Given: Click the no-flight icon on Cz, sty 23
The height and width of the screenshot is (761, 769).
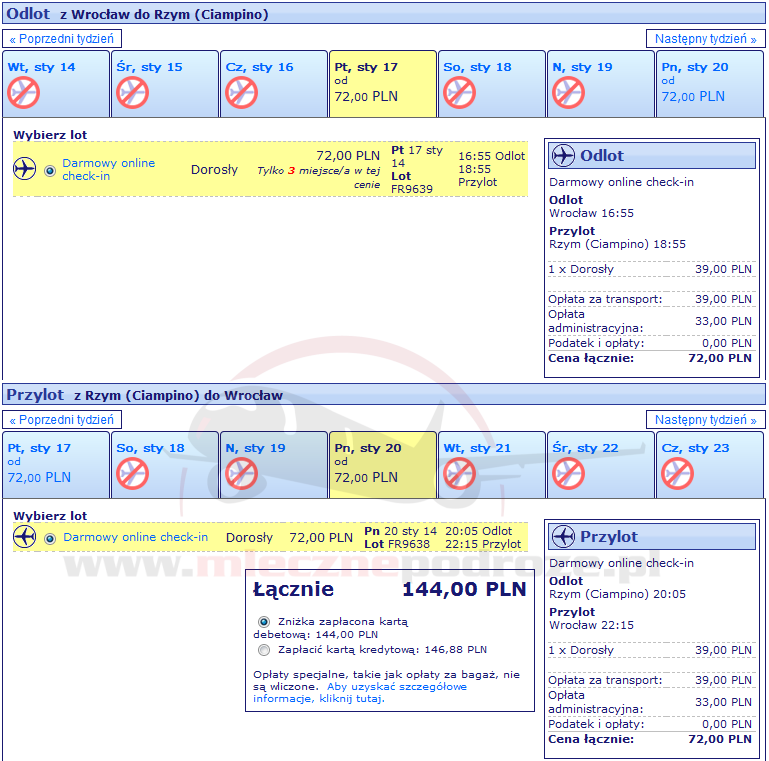Looking at the screenshot, I should (677, 473).
